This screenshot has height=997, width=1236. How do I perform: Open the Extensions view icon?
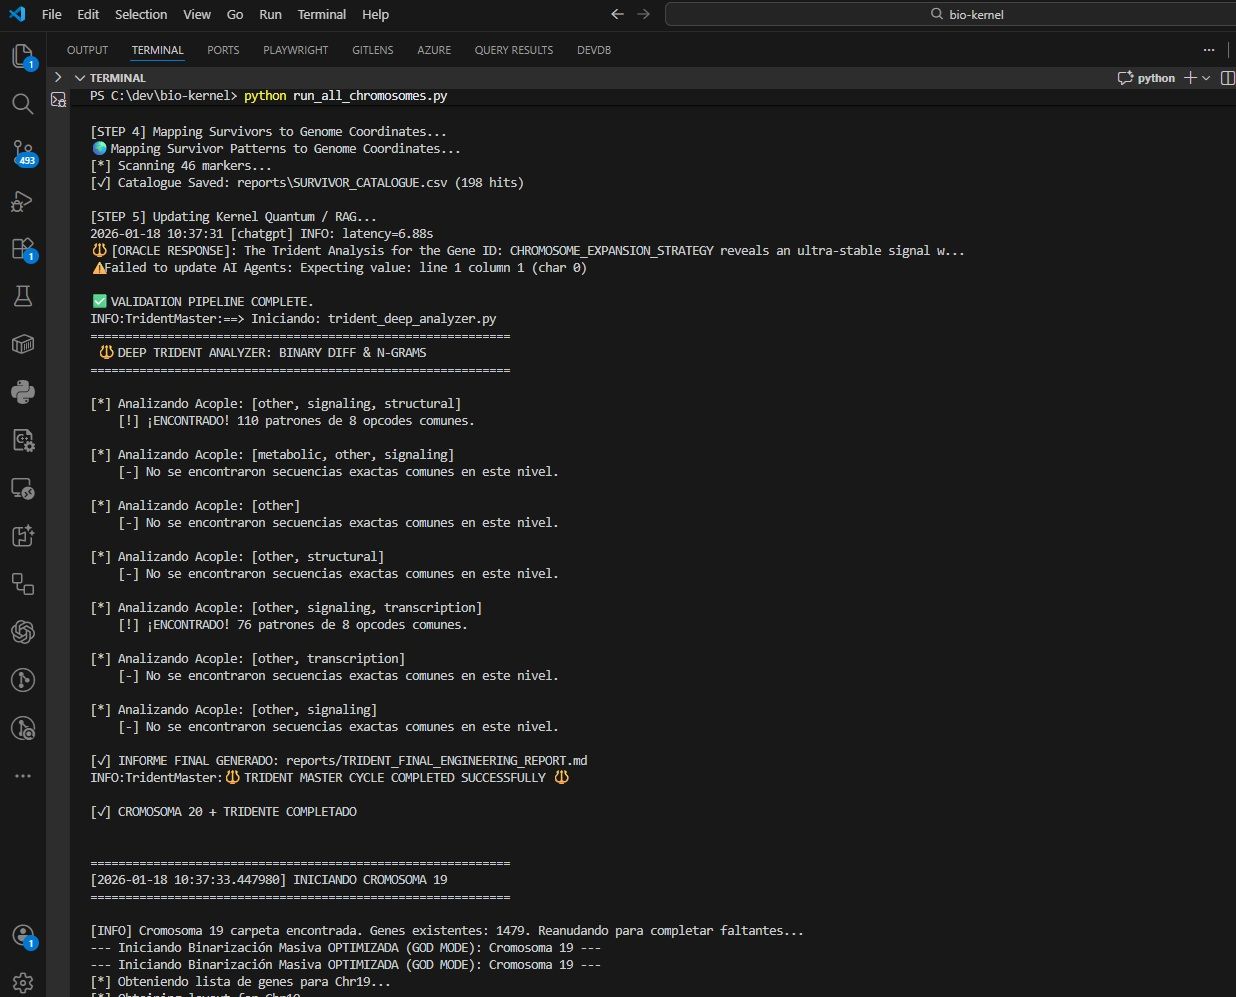point(22,249)
